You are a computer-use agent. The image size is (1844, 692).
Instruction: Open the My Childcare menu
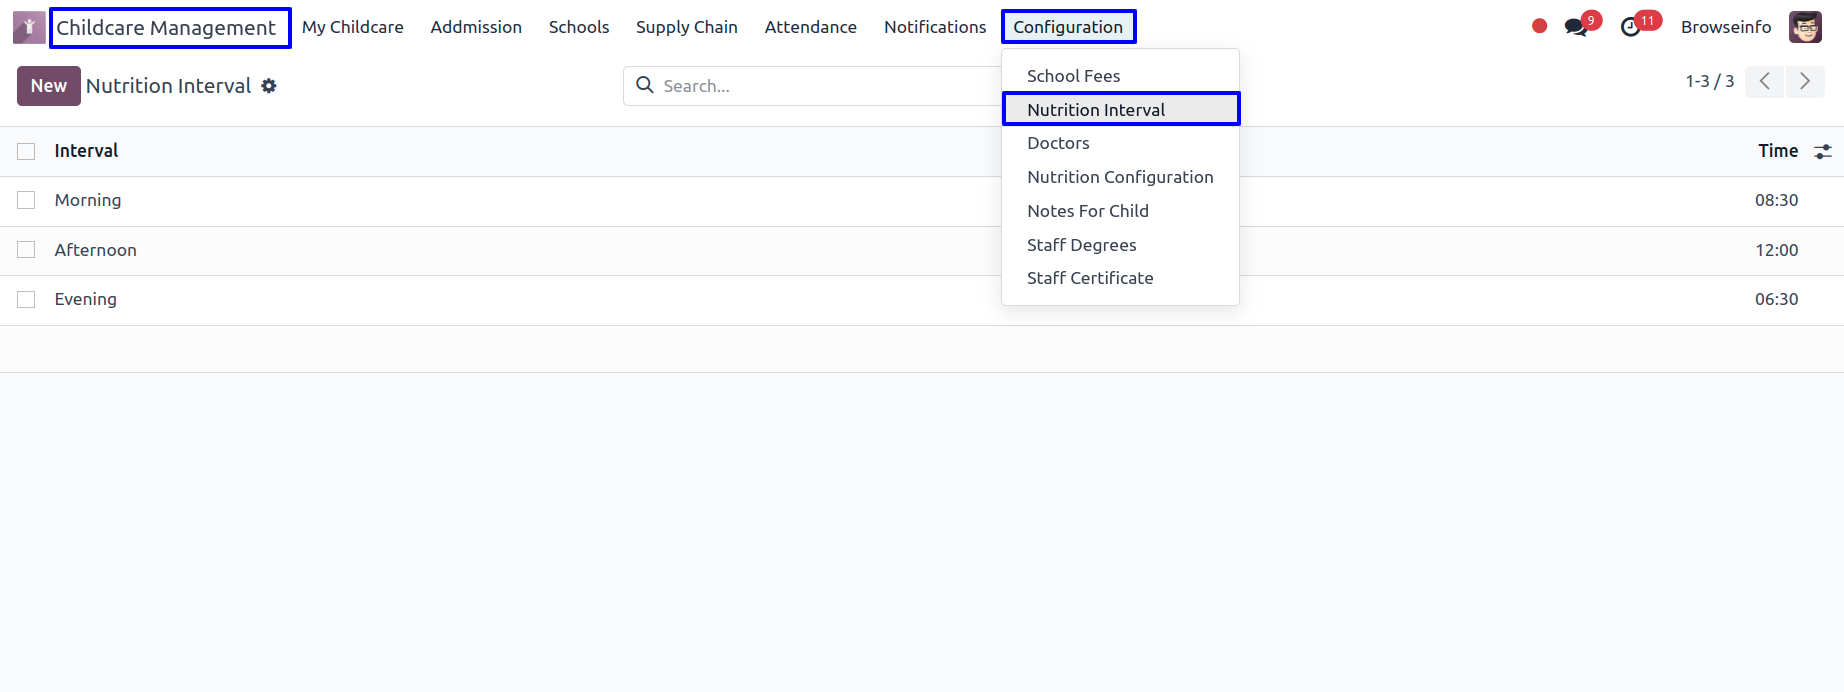pos(353,27)
